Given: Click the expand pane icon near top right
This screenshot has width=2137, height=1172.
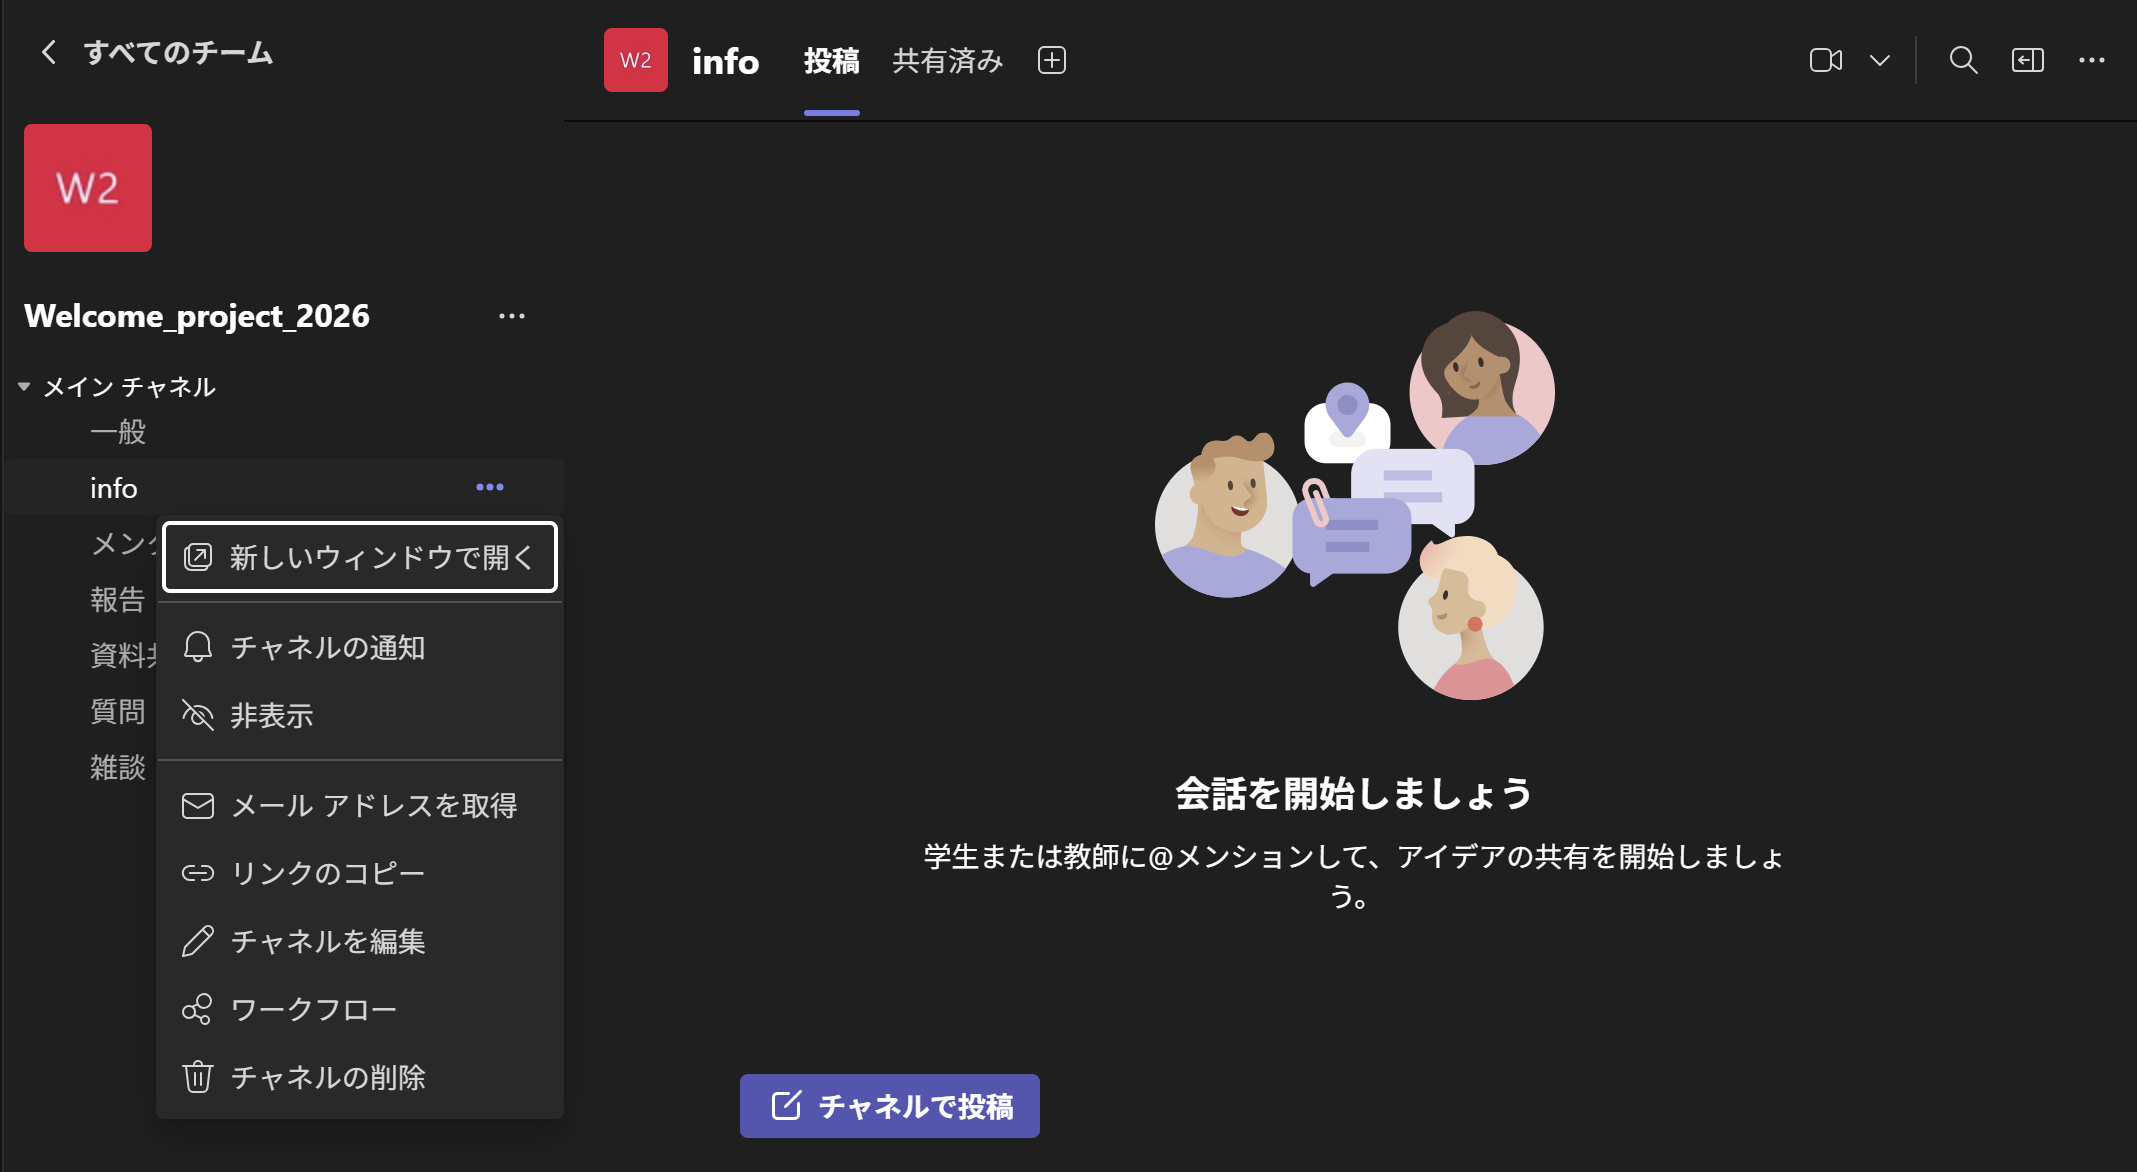Looking at the screenshot, I should [2028, 60].
